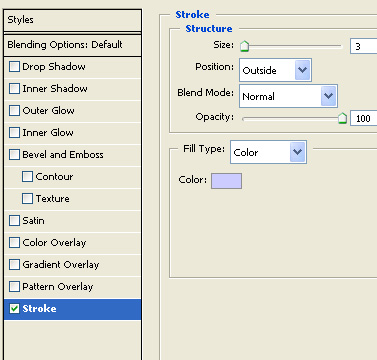
Task: Select the Styles panel header
Action: pos(73,20)
